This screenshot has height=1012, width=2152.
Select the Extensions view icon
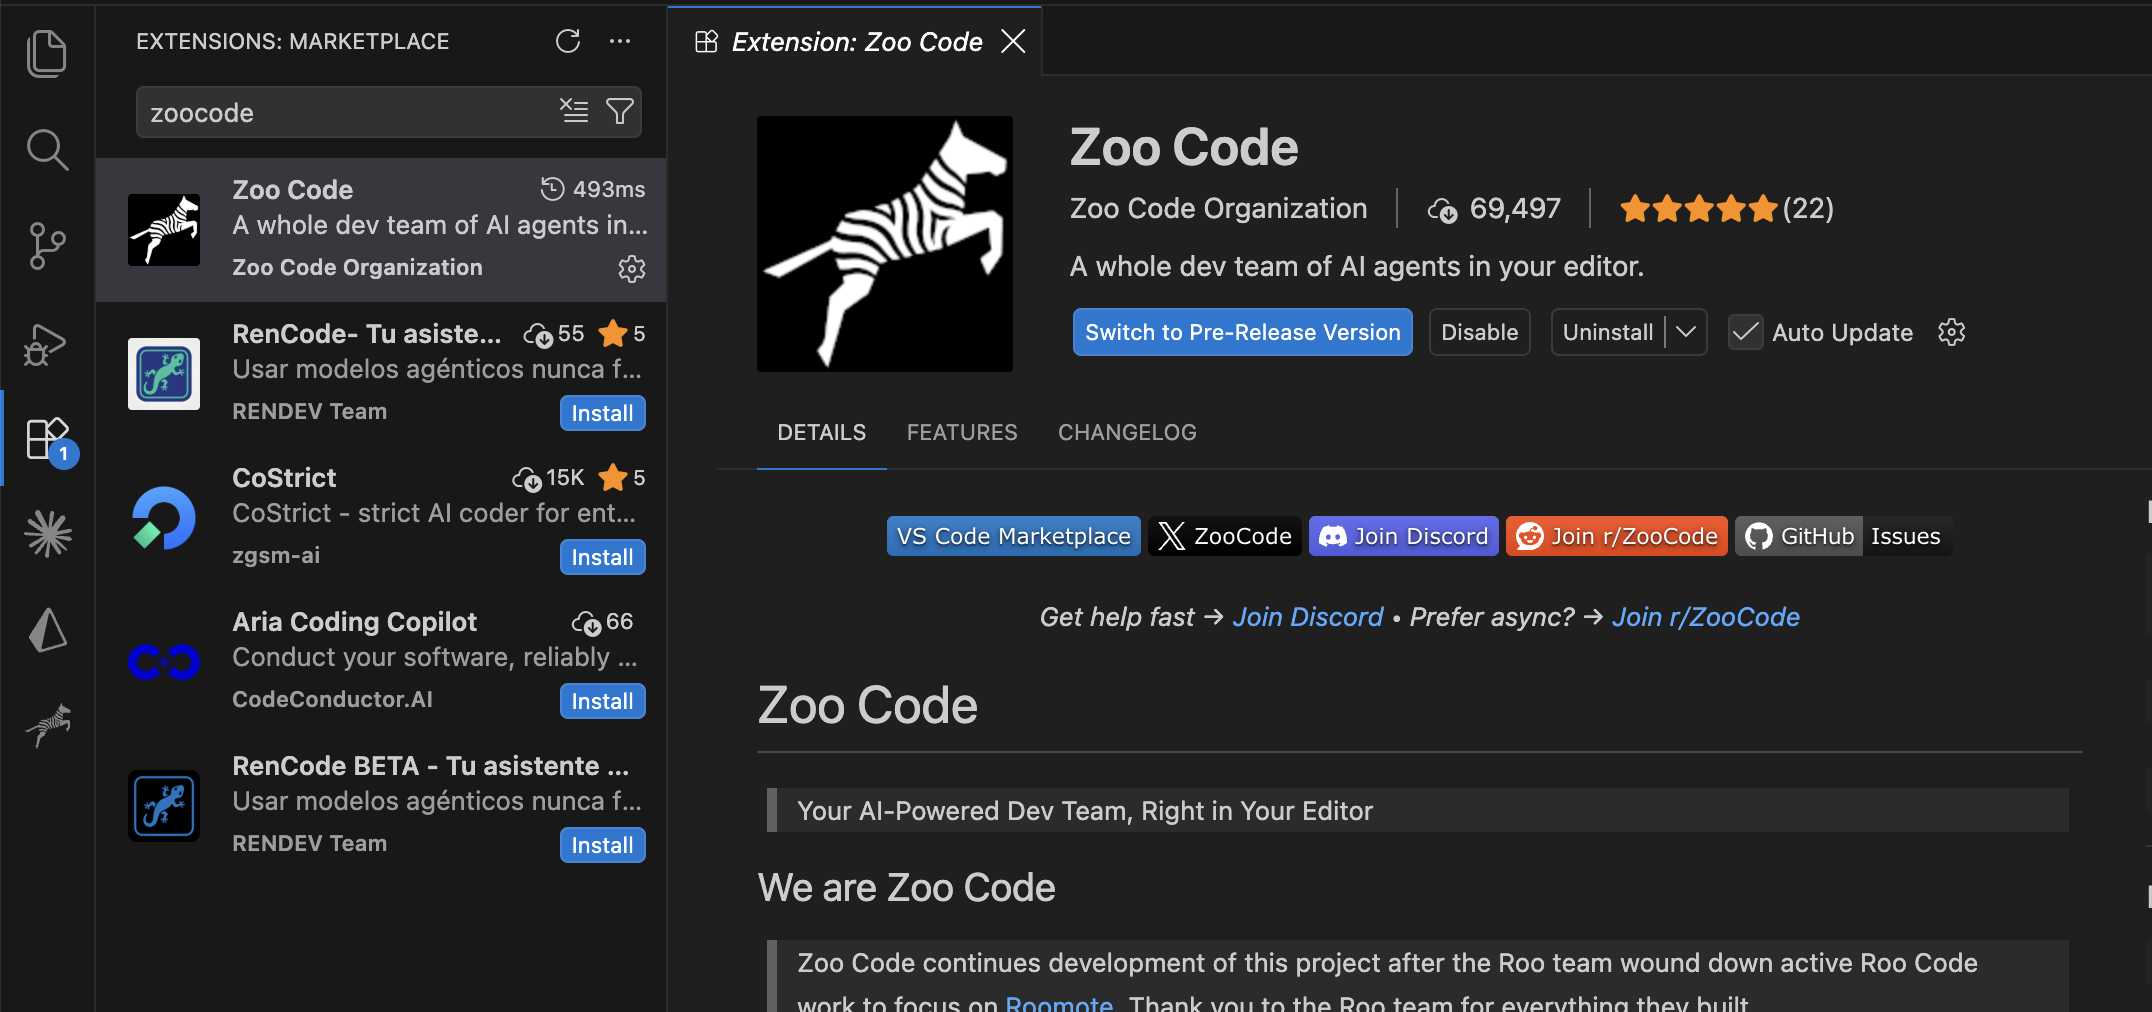[x=46, y=440]
